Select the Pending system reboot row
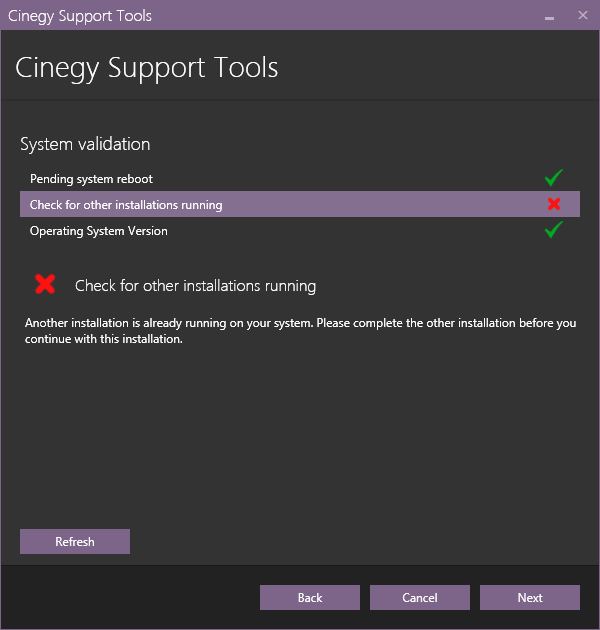Screen dimensions: 600x630 coord(300,178)
